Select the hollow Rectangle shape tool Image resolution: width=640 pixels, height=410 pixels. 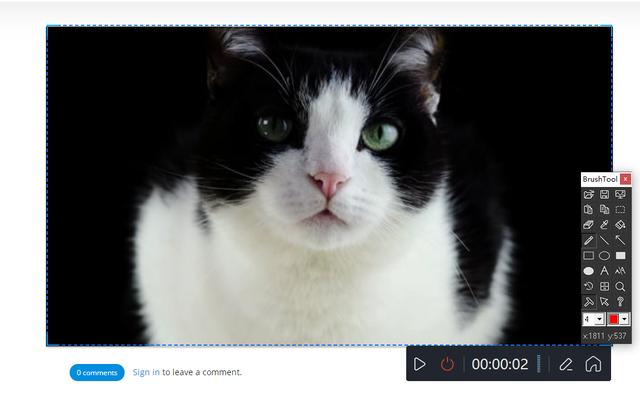pos(589,256)
